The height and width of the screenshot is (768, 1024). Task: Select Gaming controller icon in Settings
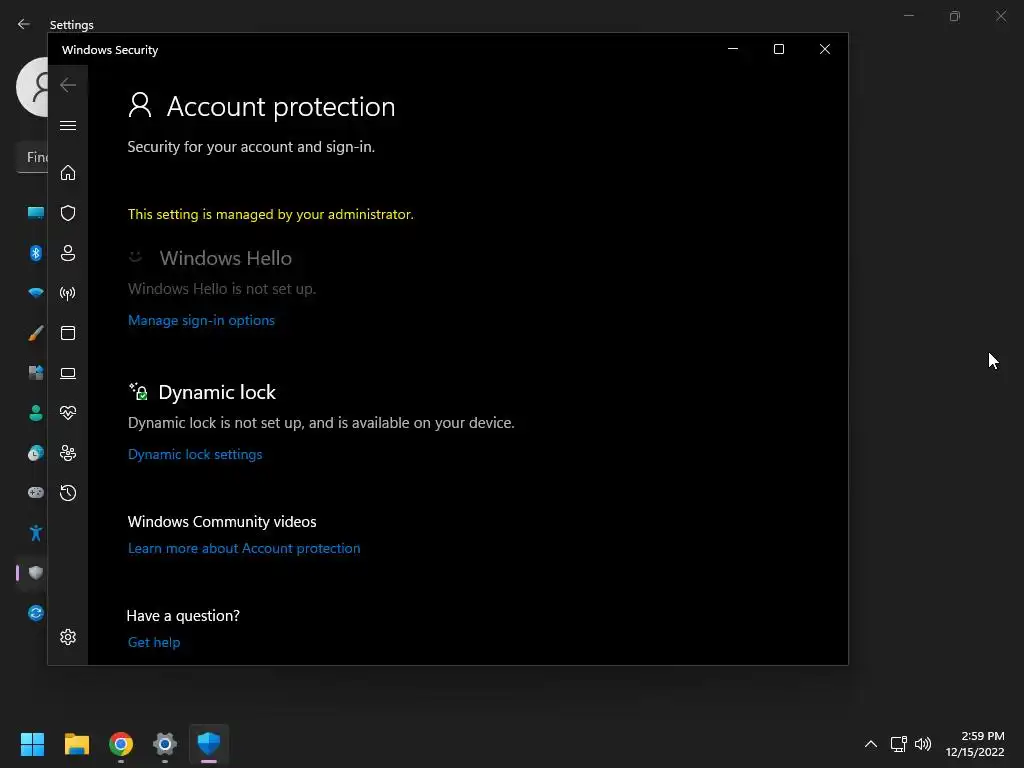[x=36, y=492]
